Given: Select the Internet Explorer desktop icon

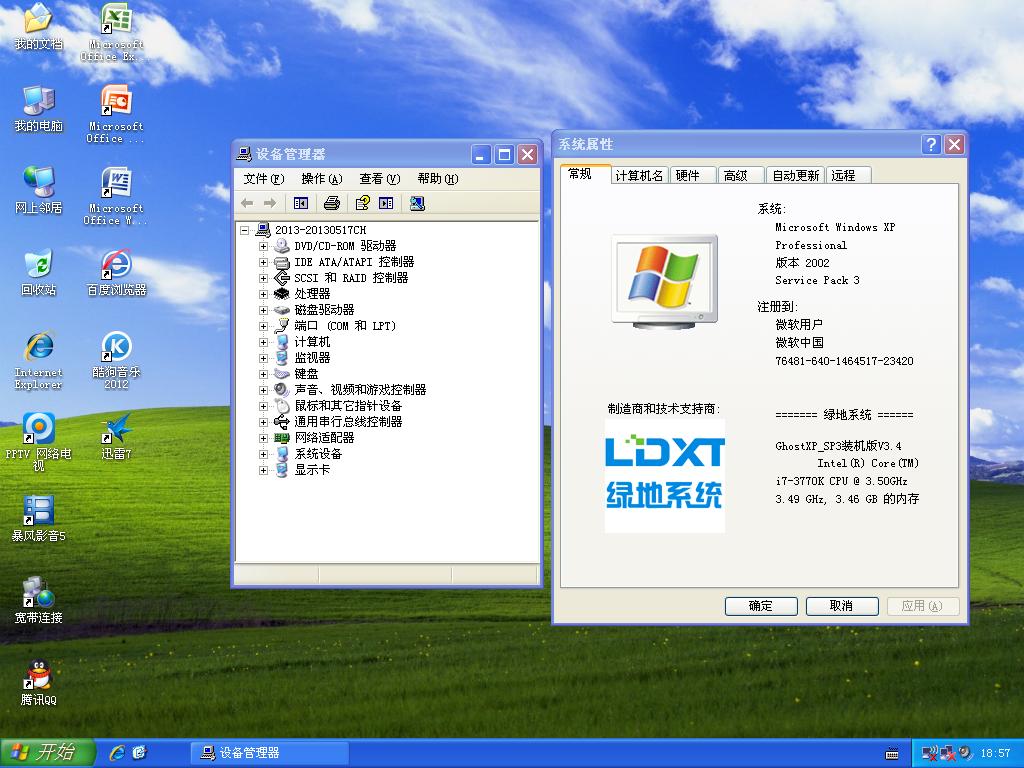Looking at the screenshot, I should tap(39, 360).
